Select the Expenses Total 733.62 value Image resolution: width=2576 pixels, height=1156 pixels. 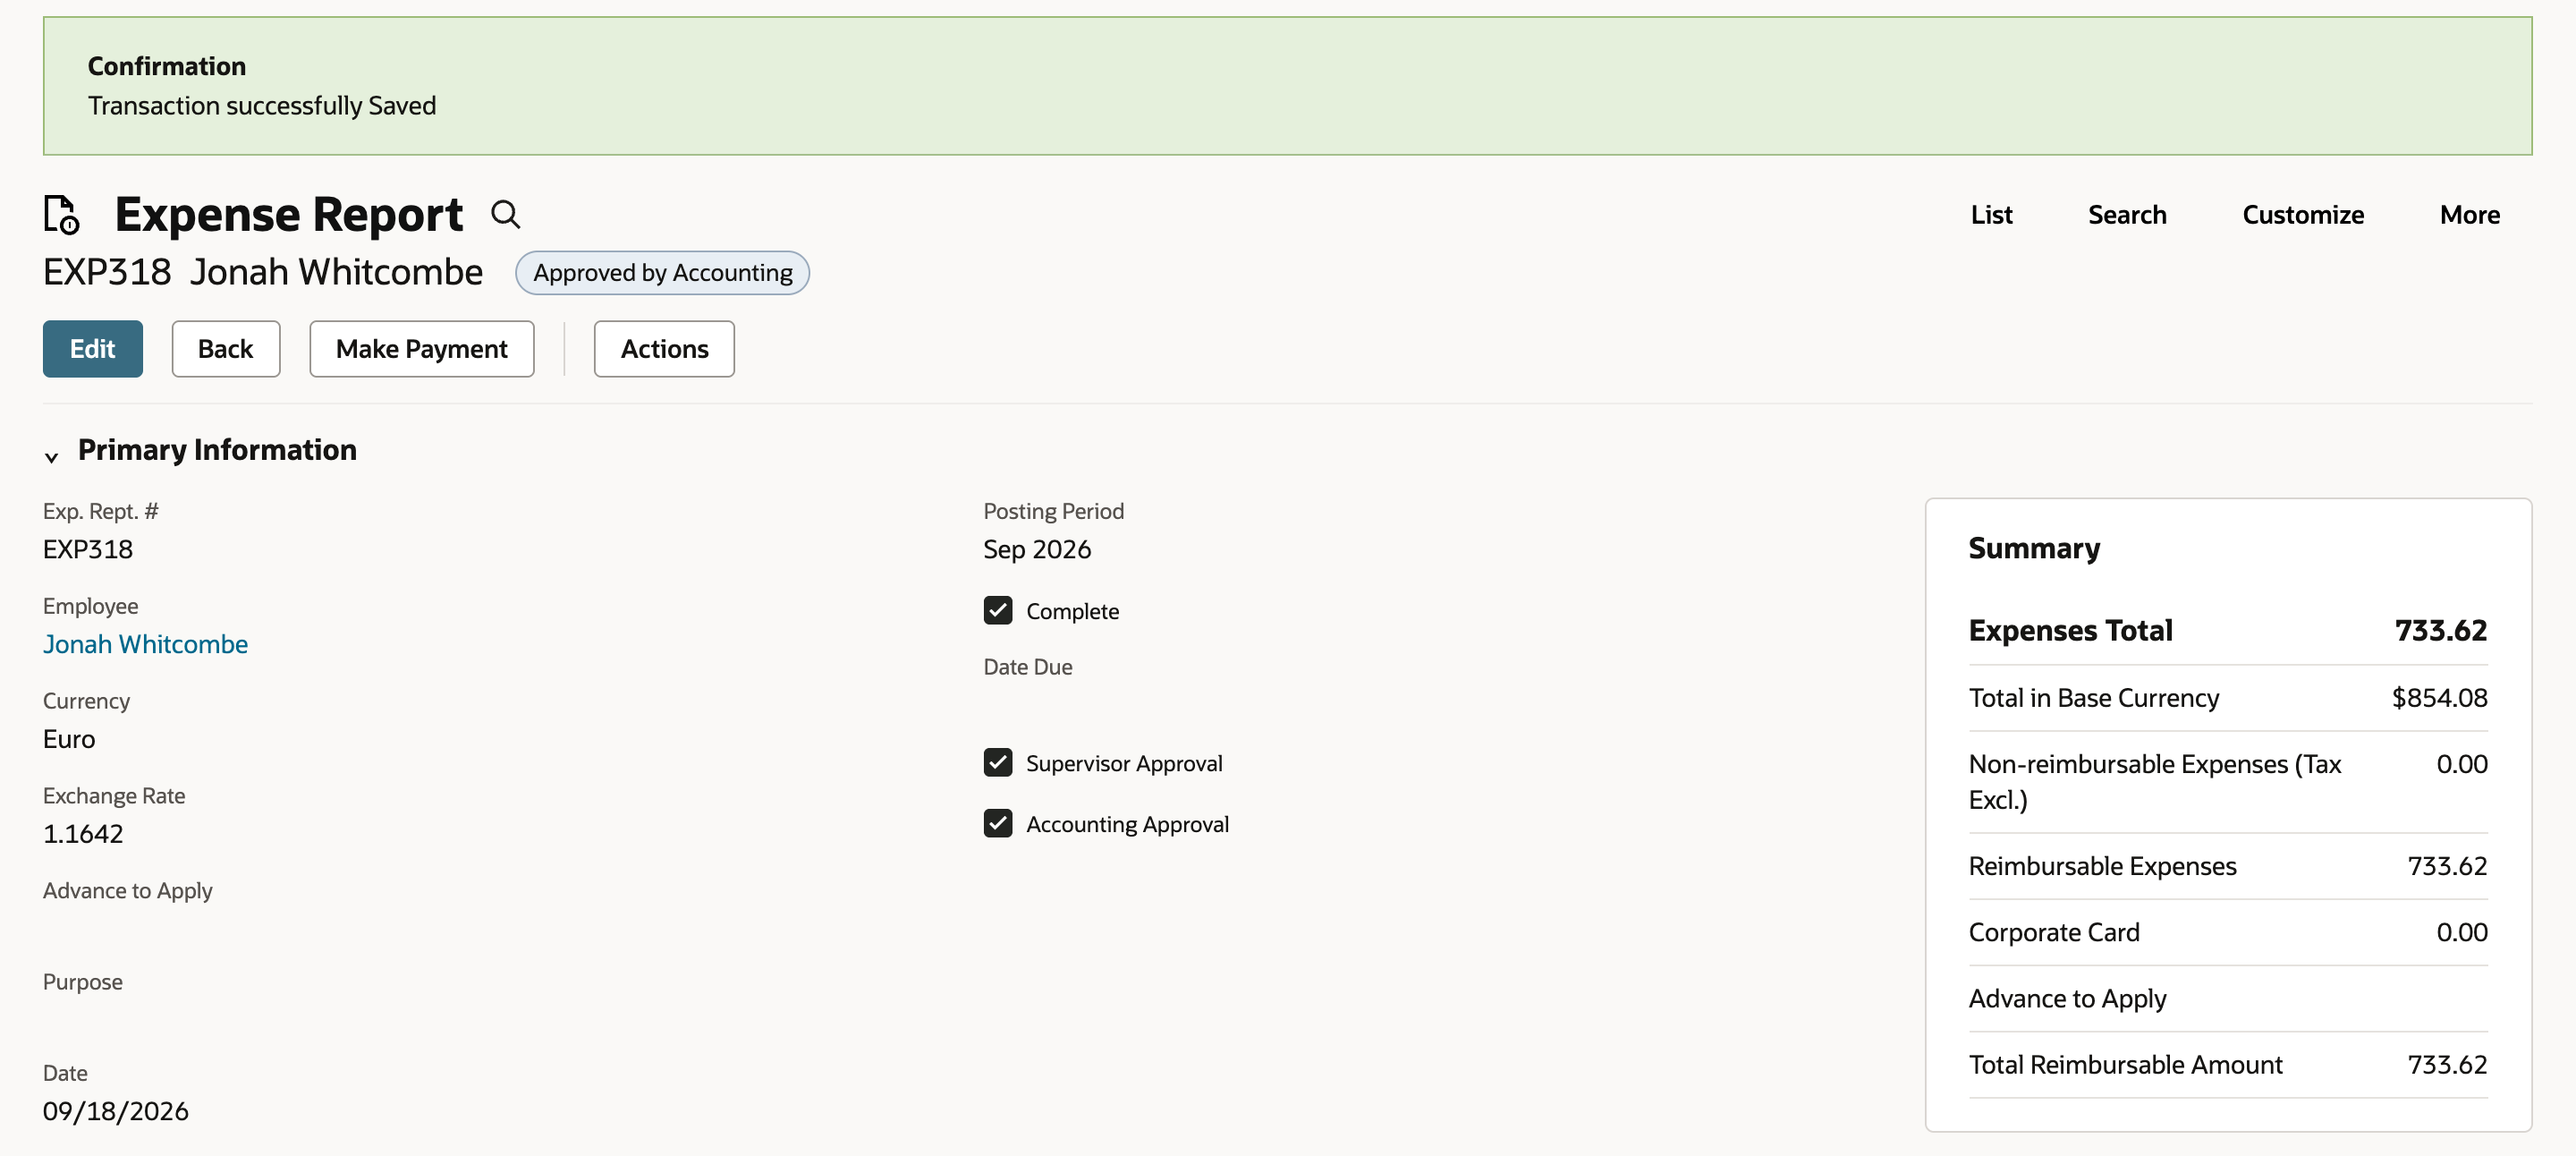click(x=2441, y=630)
